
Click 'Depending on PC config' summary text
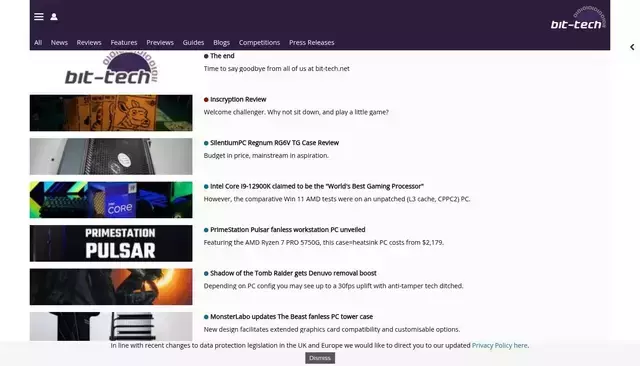[333, 286]
